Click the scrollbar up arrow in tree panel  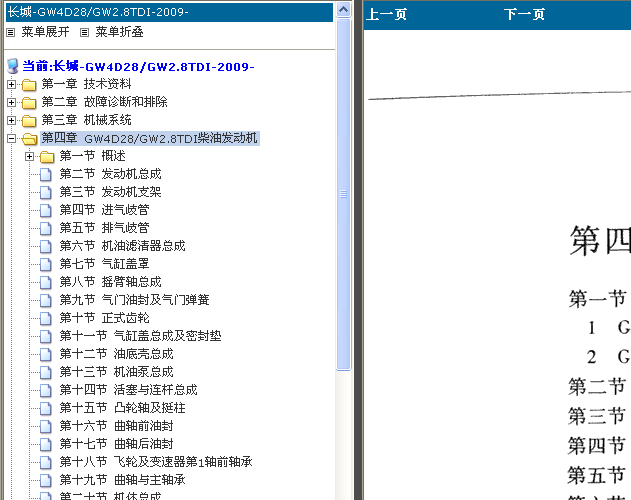pos(343,9)
